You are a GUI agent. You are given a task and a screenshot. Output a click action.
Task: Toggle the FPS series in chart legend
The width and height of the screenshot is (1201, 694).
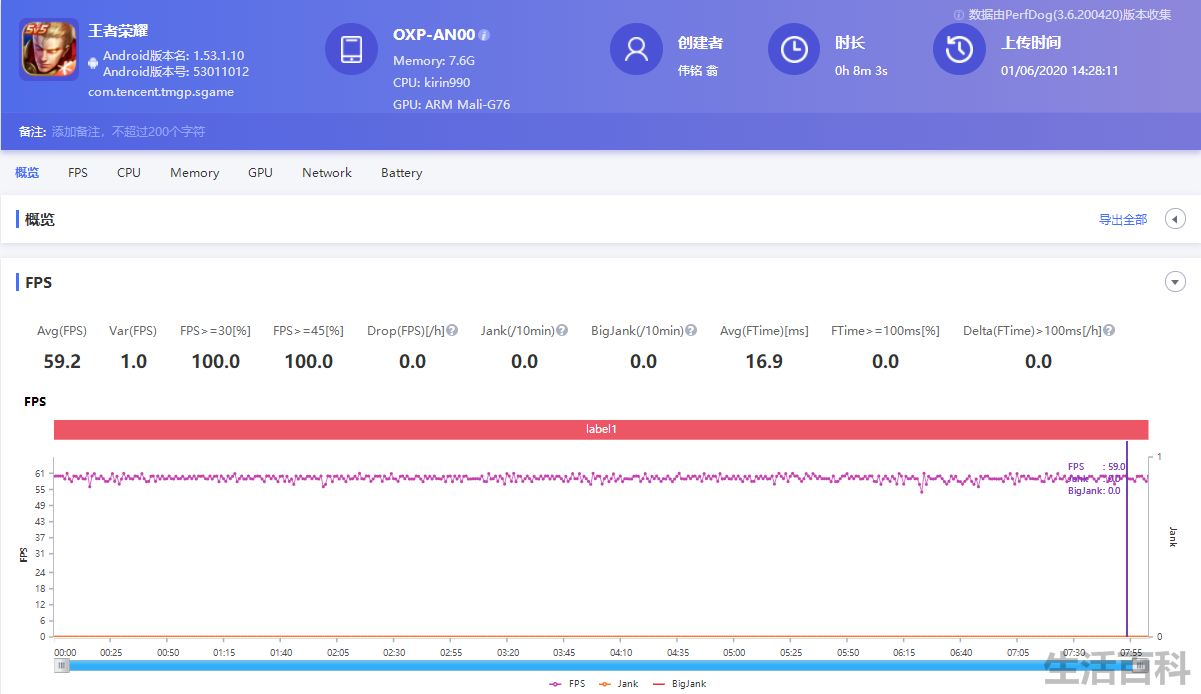568,684
